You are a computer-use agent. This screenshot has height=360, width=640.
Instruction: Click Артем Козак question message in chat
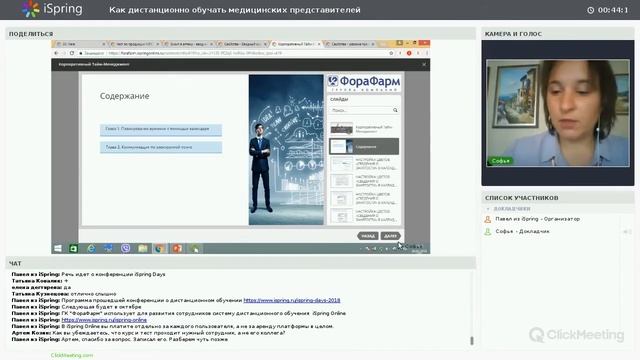[148, 333]
